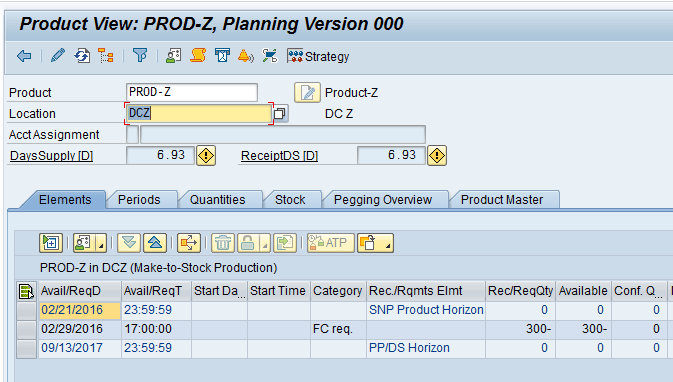This screenshot has height=382, width=673.
Task: Open the filter funnel icon
Action: [140, 56]
